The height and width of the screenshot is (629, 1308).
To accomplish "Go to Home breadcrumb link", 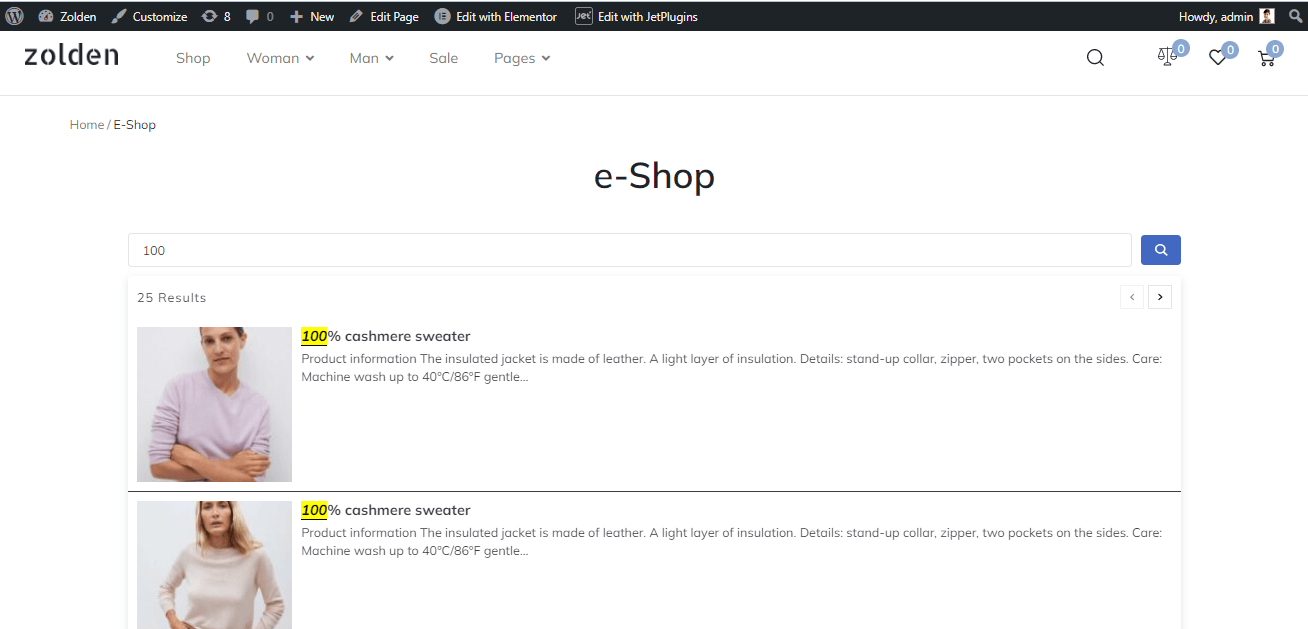I will [87, 125].
